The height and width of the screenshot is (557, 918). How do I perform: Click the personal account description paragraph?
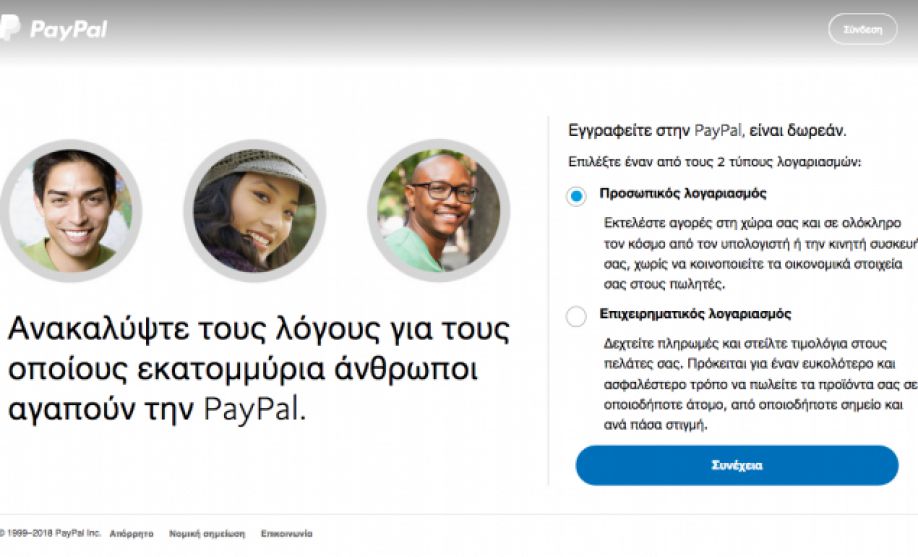point(760,254)
